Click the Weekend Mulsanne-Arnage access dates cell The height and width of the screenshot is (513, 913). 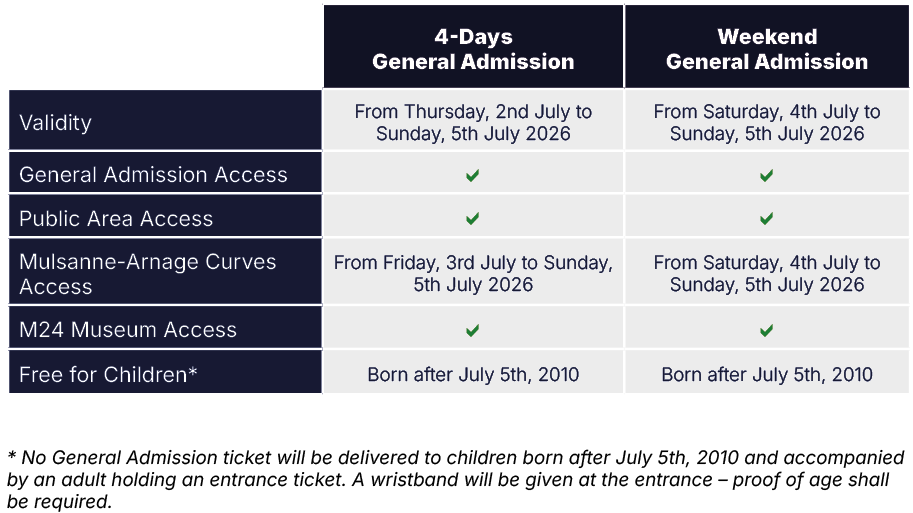(x=766, y=274)
